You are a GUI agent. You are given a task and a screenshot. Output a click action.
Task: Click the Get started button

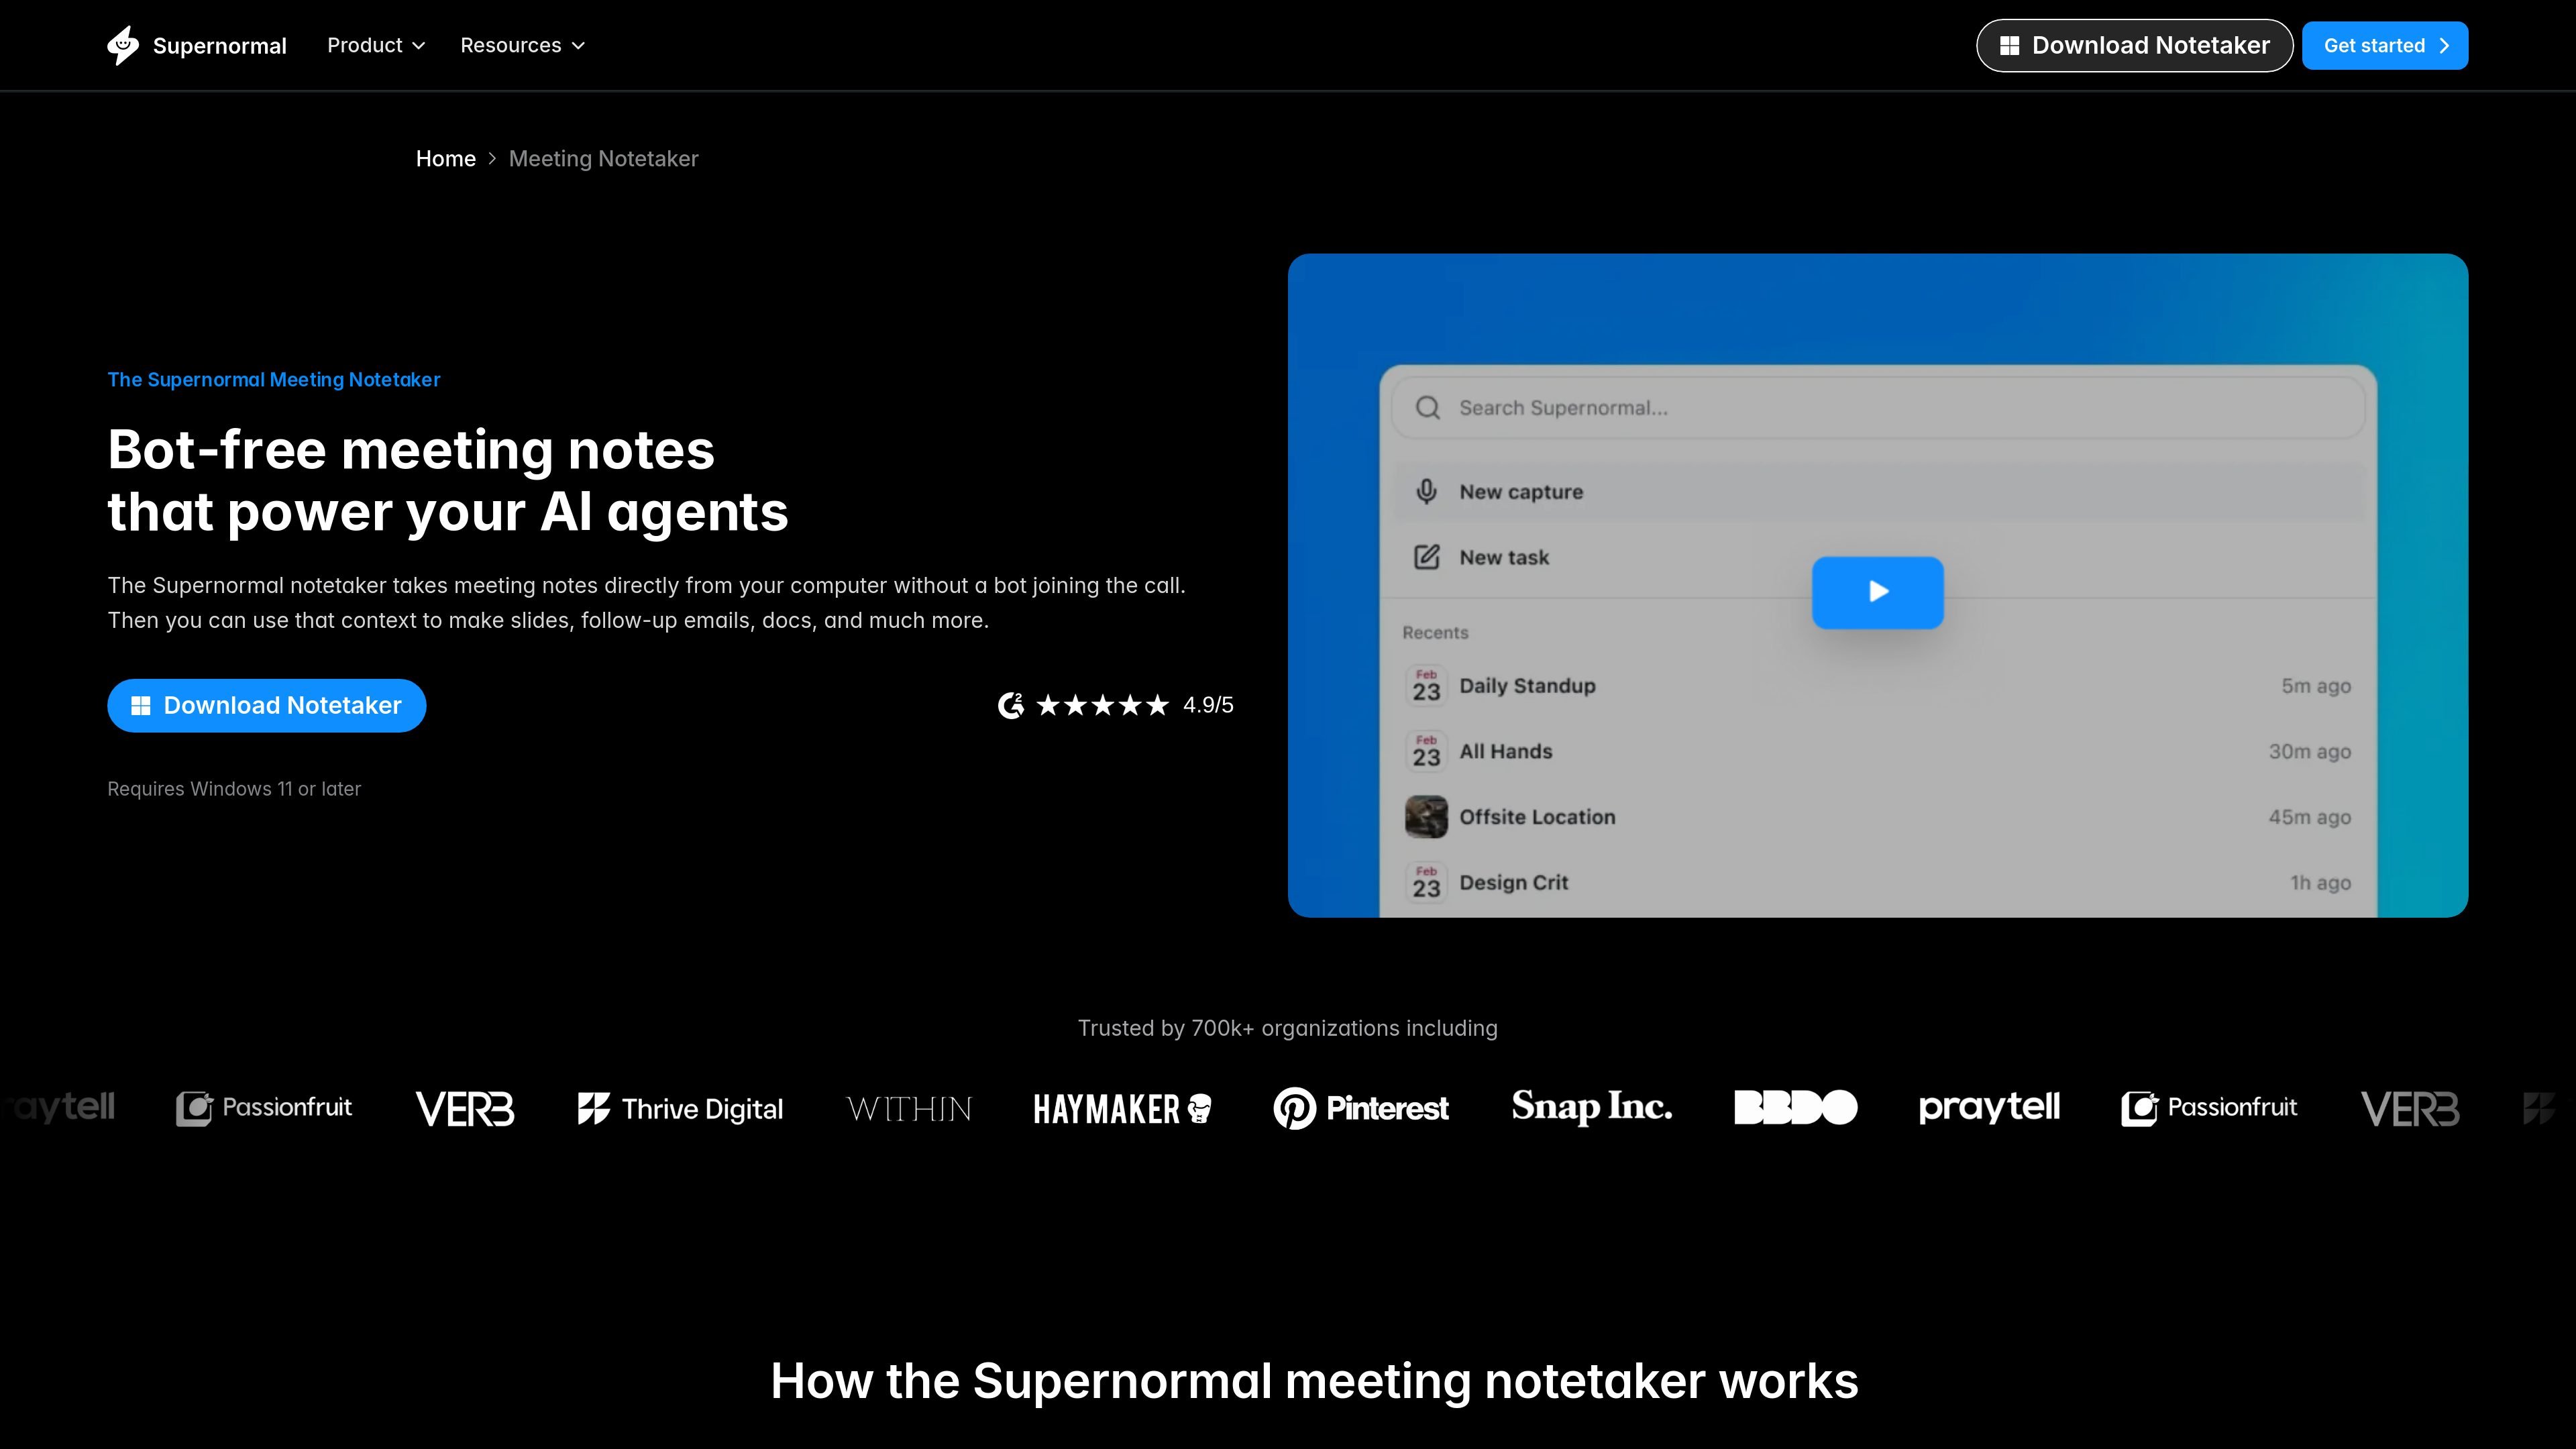click(x=2384, y=45)
